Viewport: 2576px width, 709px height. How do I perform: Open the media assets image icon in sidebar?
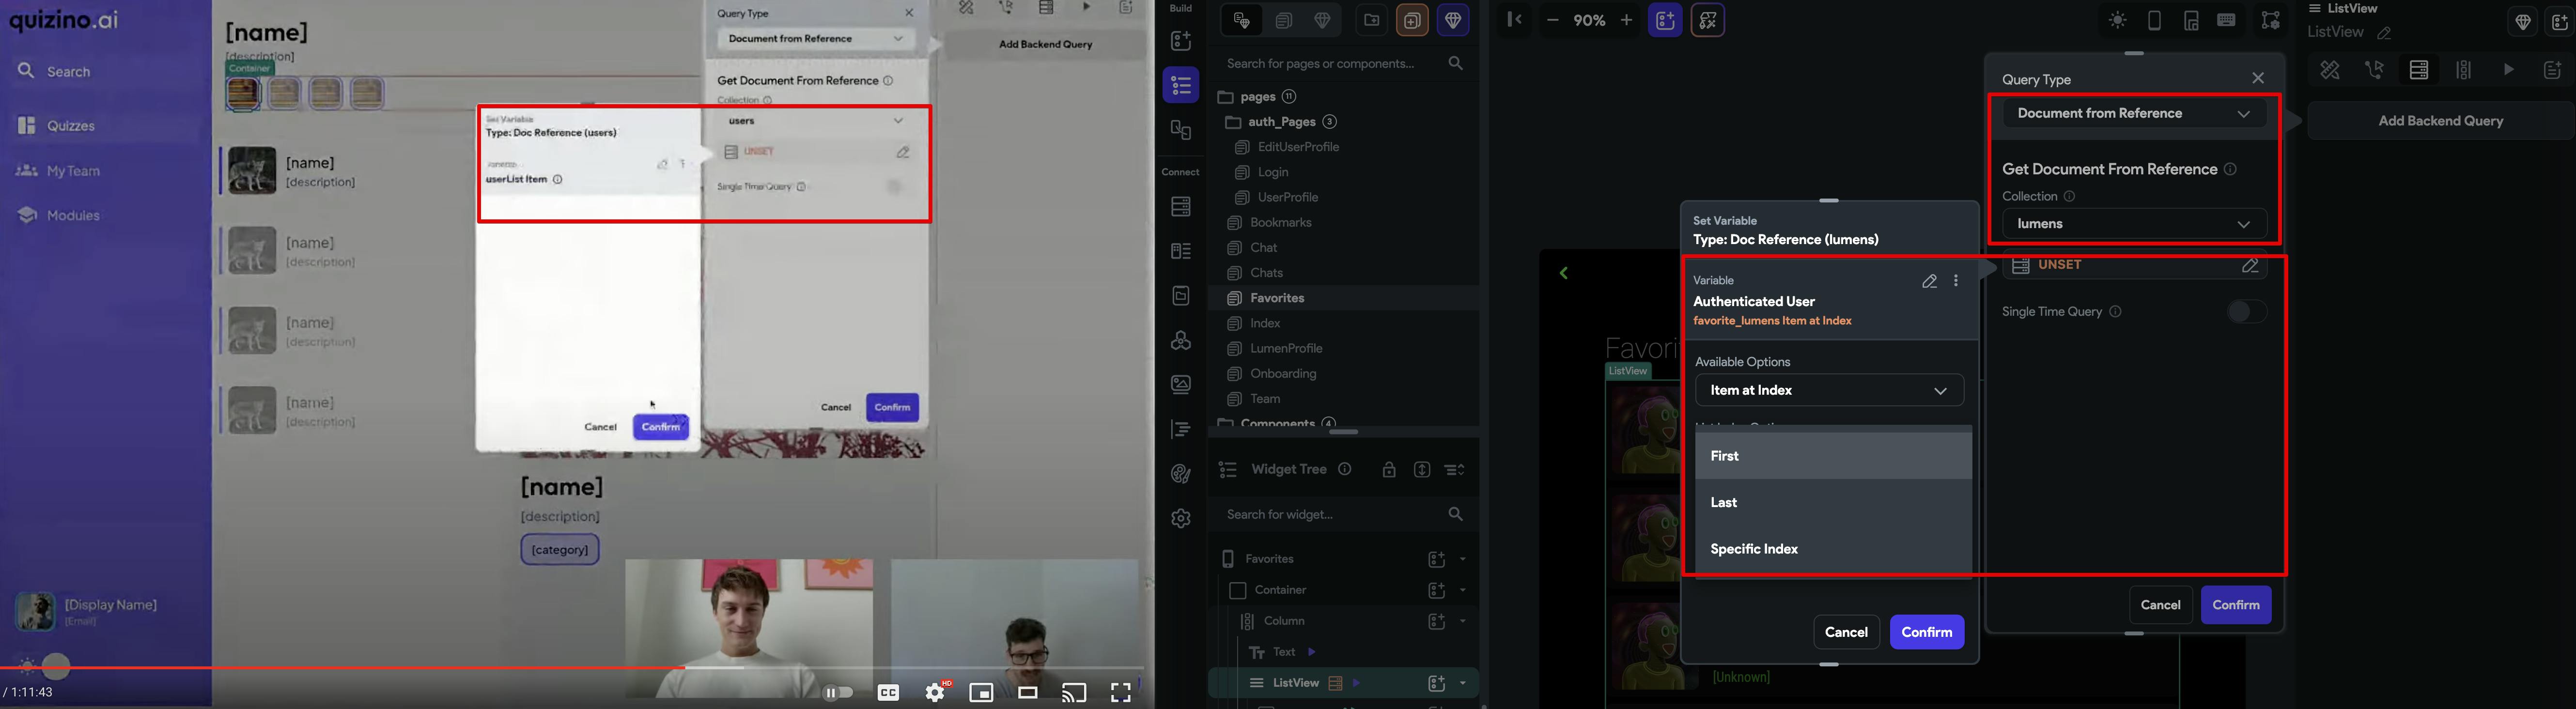pyautogui.click(x=1181, y=385)
